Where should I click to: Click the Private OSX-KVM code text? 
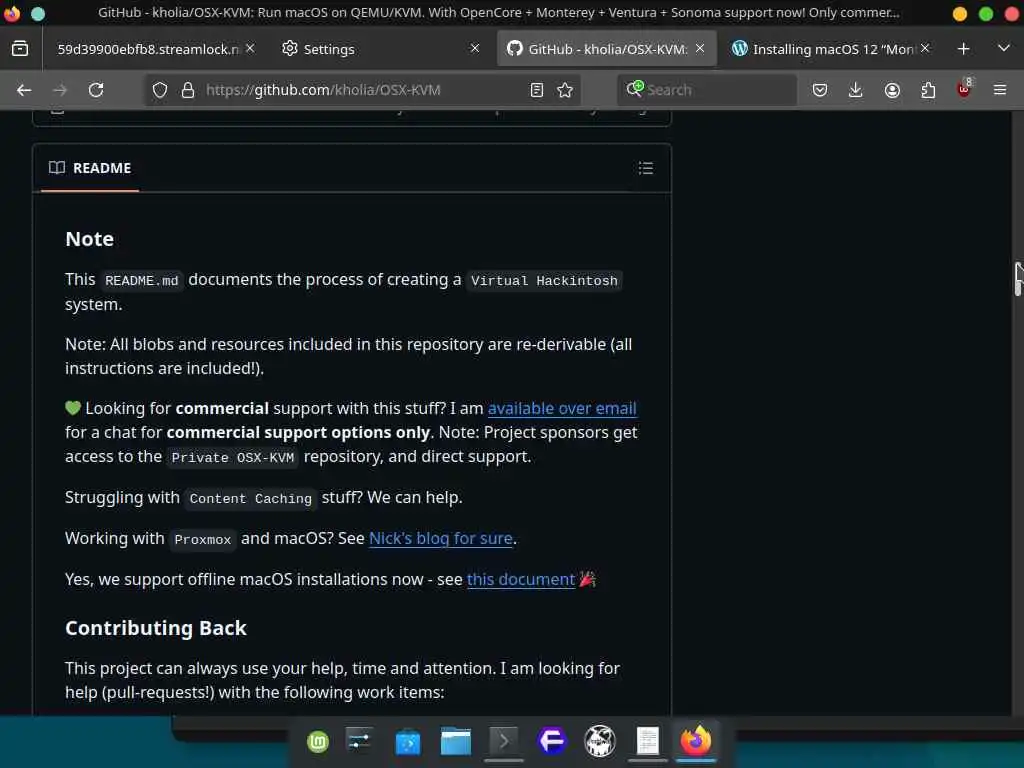pos(232,457)
